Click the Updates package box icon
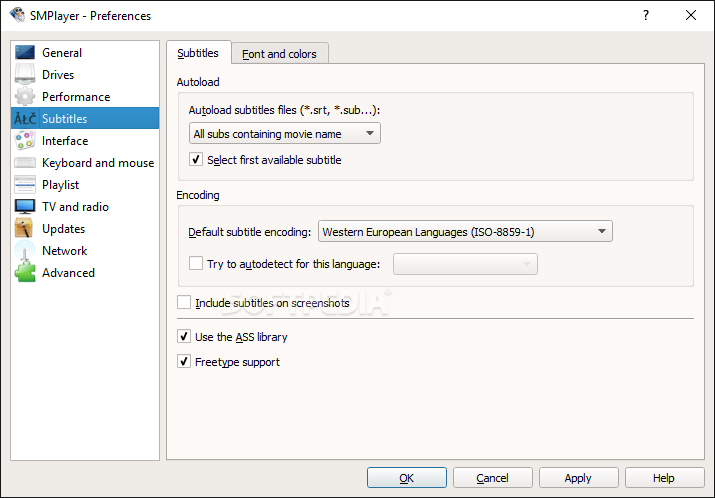 (x=24, y=228)
